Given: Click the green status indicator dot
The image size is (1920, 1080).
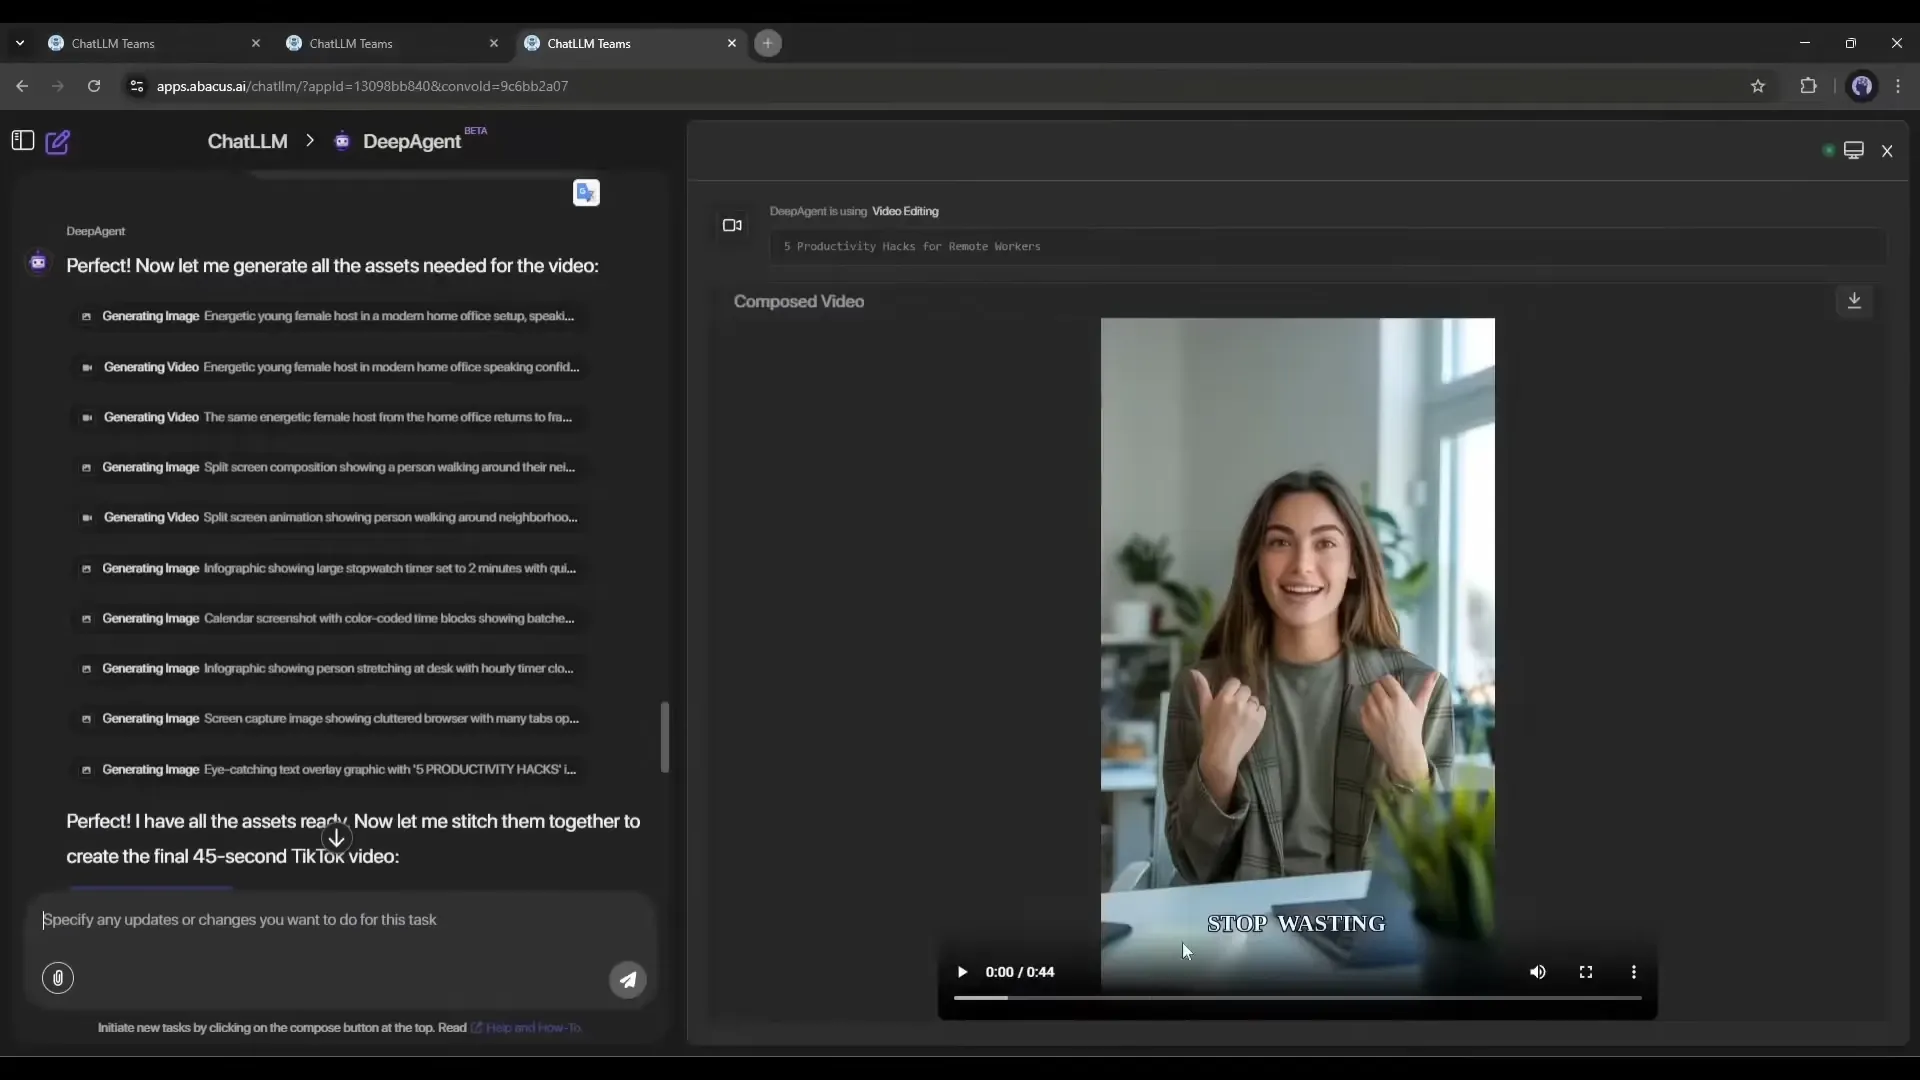Looking at the screenshot, I should click(1828, 151).
